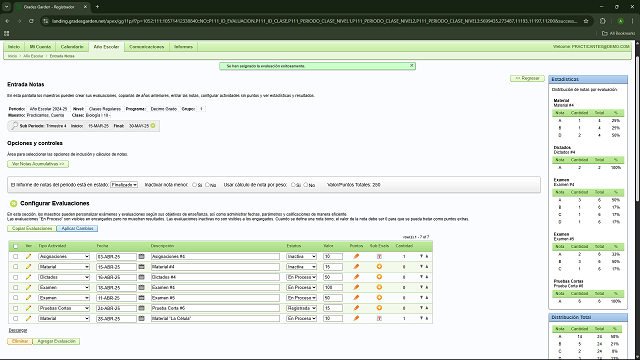Open Estatus dropdown for Material "La Célula"
640x360 pixels.
click(301, 318)
